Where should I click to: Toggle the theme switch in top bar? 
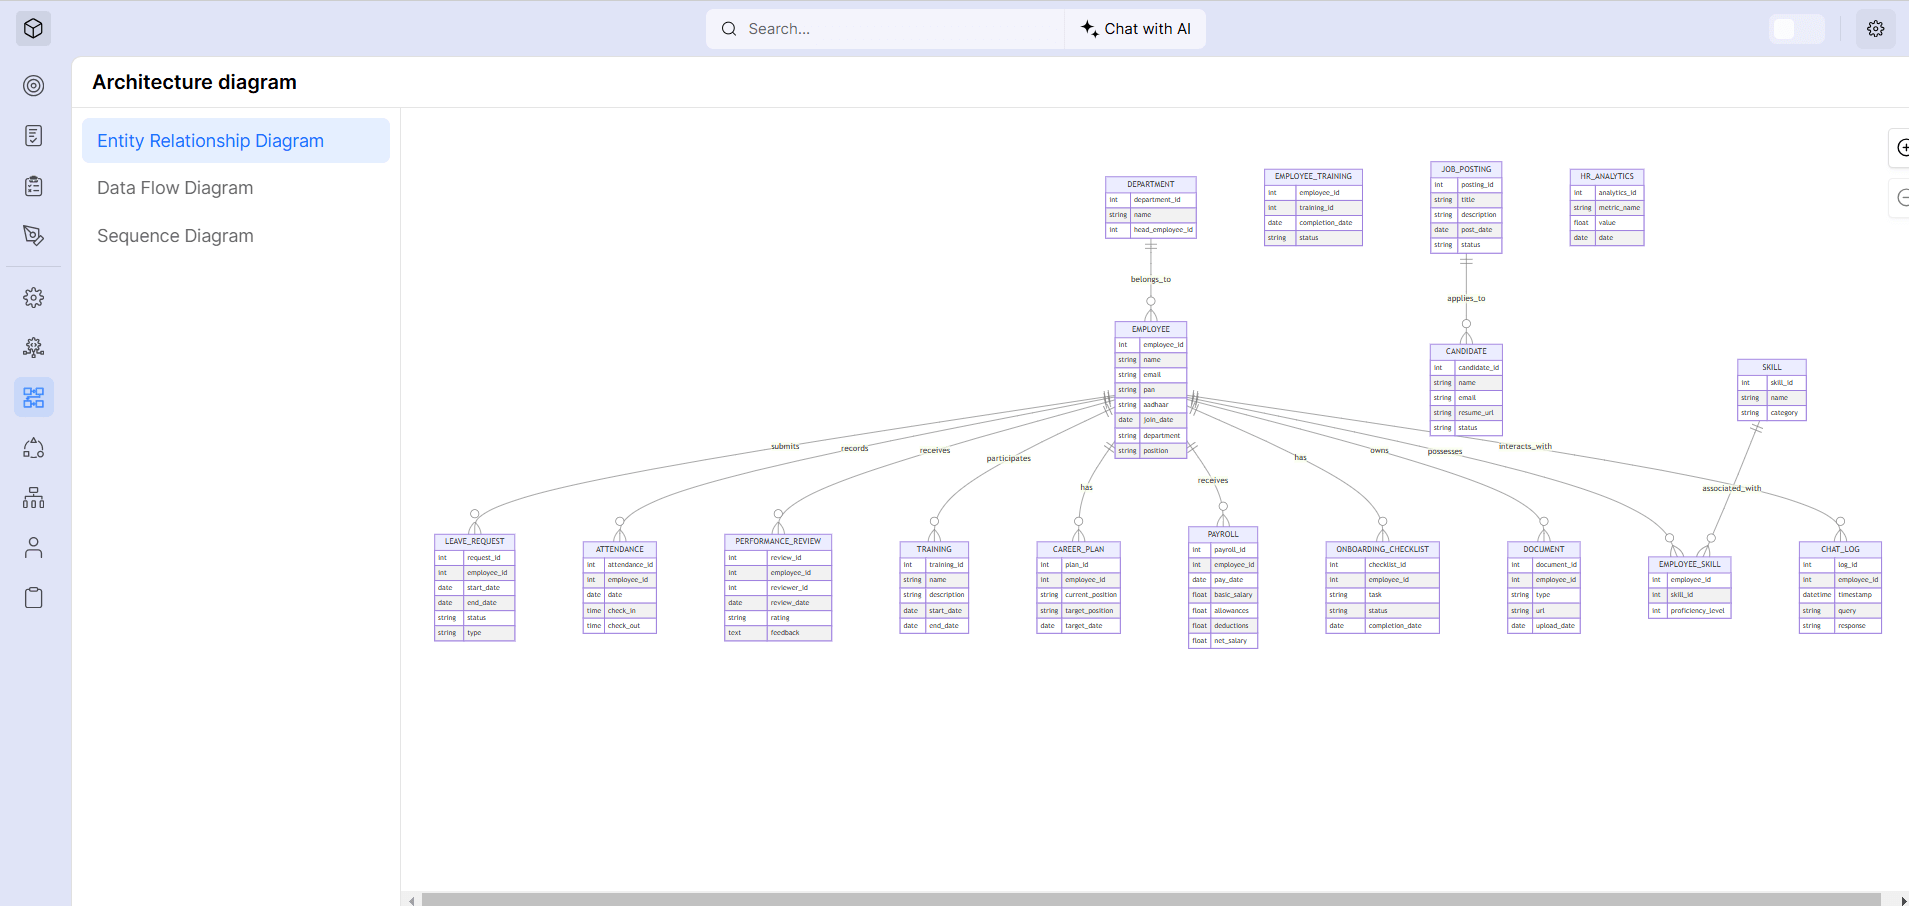coord(1797,29)
